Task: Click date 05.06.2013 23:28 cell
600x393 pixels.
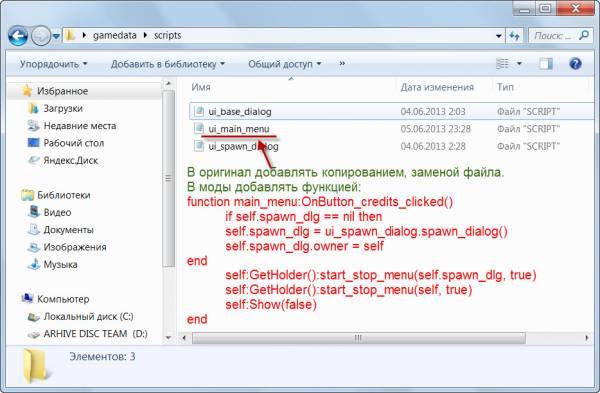Action: click(435, 129)
